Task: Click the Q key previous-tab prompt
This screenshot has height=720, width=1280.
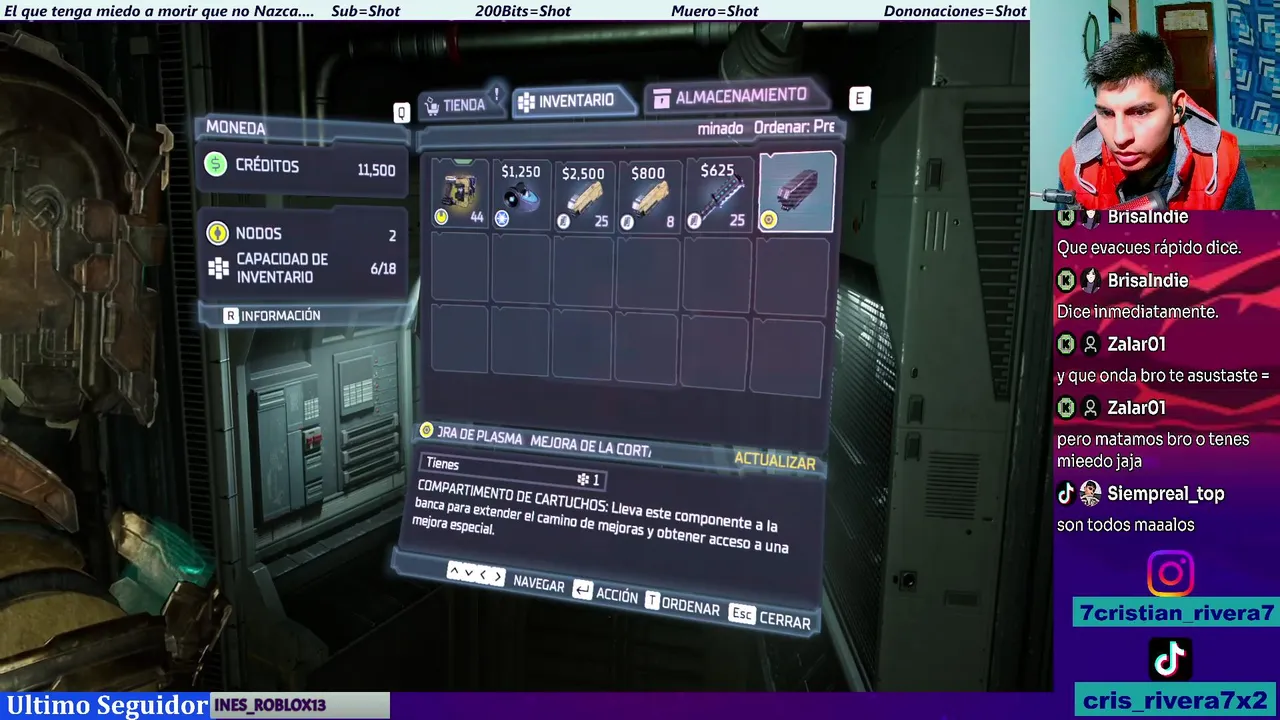Action: [x=401, y=112]
